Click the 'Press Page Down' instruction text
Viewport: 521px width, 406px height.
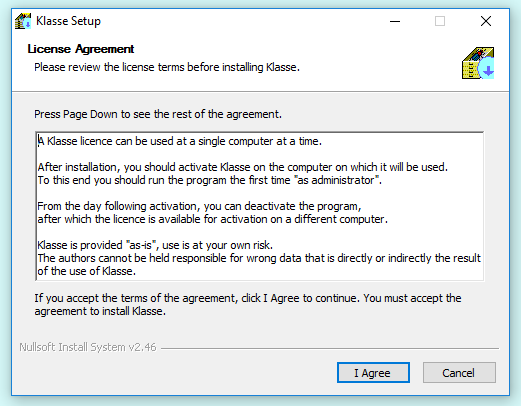coord(158,114)
